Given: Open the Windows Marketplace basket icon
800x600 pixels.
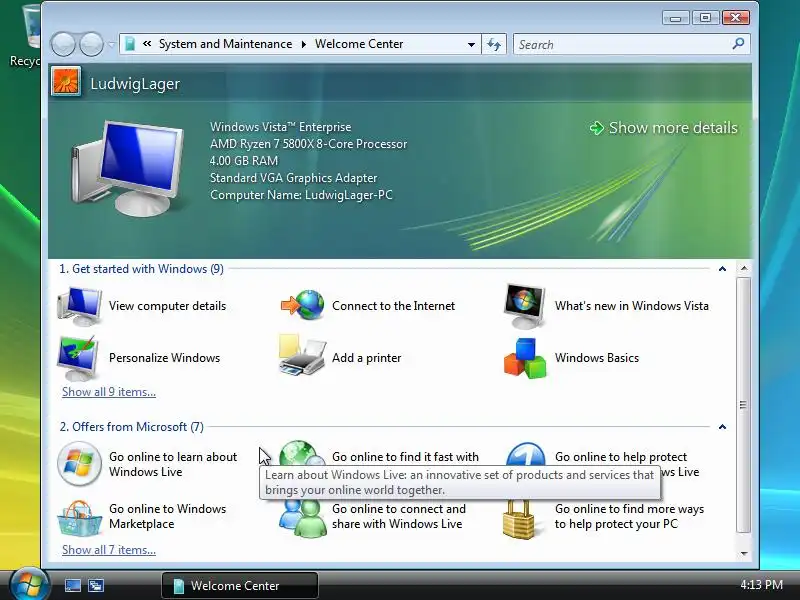Looking at the screenshot, I should (x=79, y=518).
